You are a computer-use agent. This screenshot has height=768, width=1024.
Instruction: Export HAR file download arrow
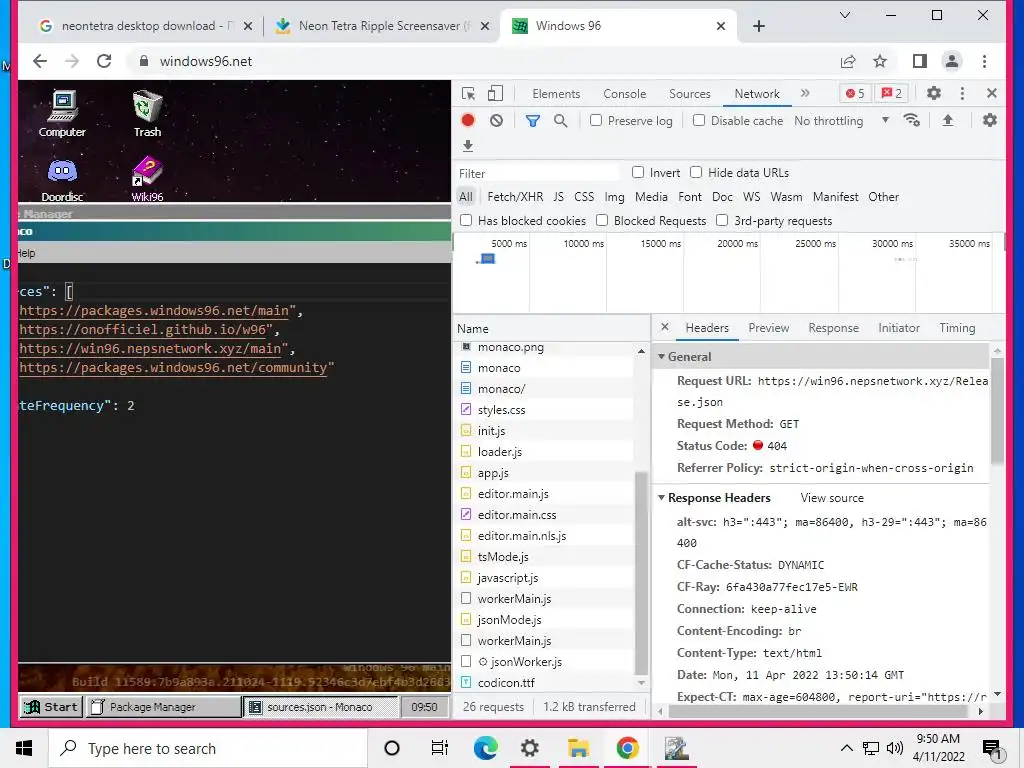pyautogui.click(x=468, y=146)
